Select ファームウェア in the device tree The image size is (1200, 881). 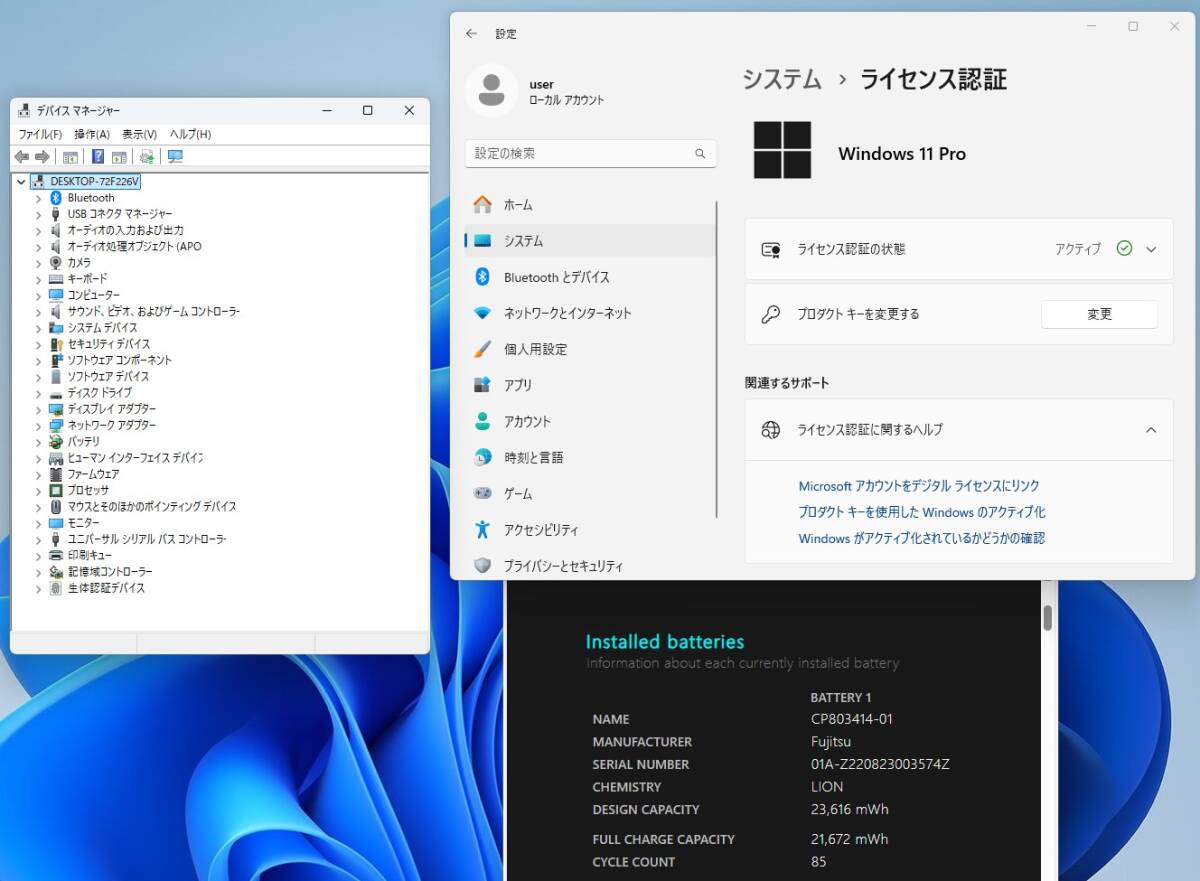93,474
